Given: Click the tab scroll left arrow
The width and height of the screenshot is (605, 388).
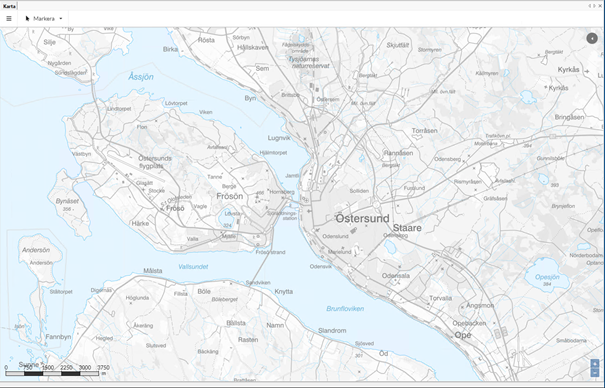Looking at the screenshot, I should click(x=590, y=6).
